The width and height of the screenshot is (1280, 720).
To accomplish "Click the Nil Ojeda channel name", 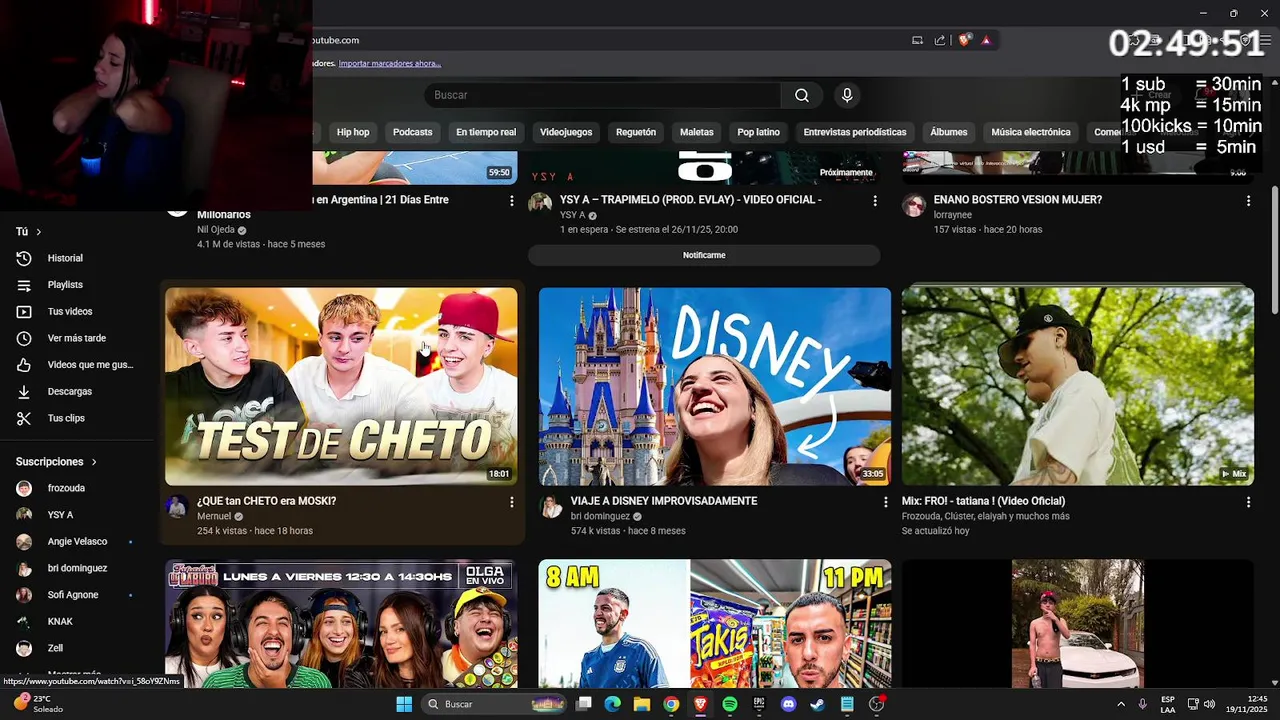I will [x=216, y=230].
